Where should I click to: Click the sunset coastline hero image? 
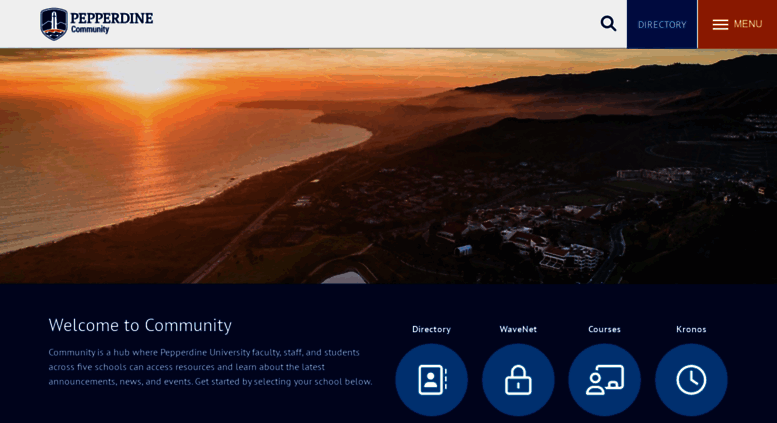388,166
